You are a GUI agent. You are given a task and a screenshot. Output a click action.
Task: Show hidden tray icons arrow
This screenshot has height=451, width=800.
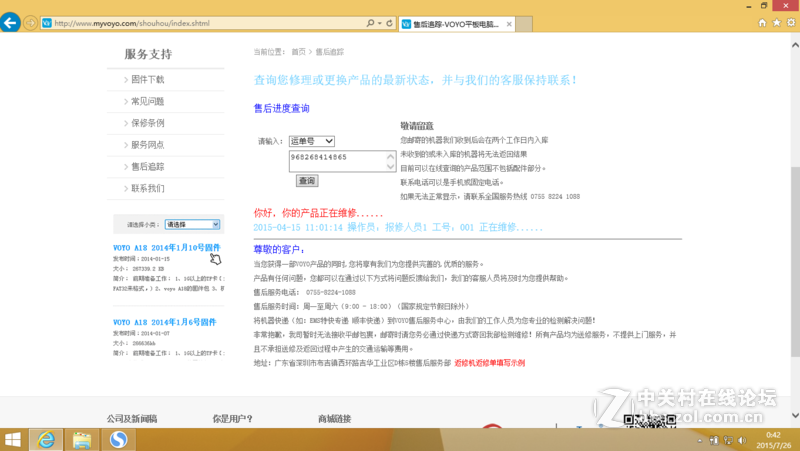[x=699, y=440]
